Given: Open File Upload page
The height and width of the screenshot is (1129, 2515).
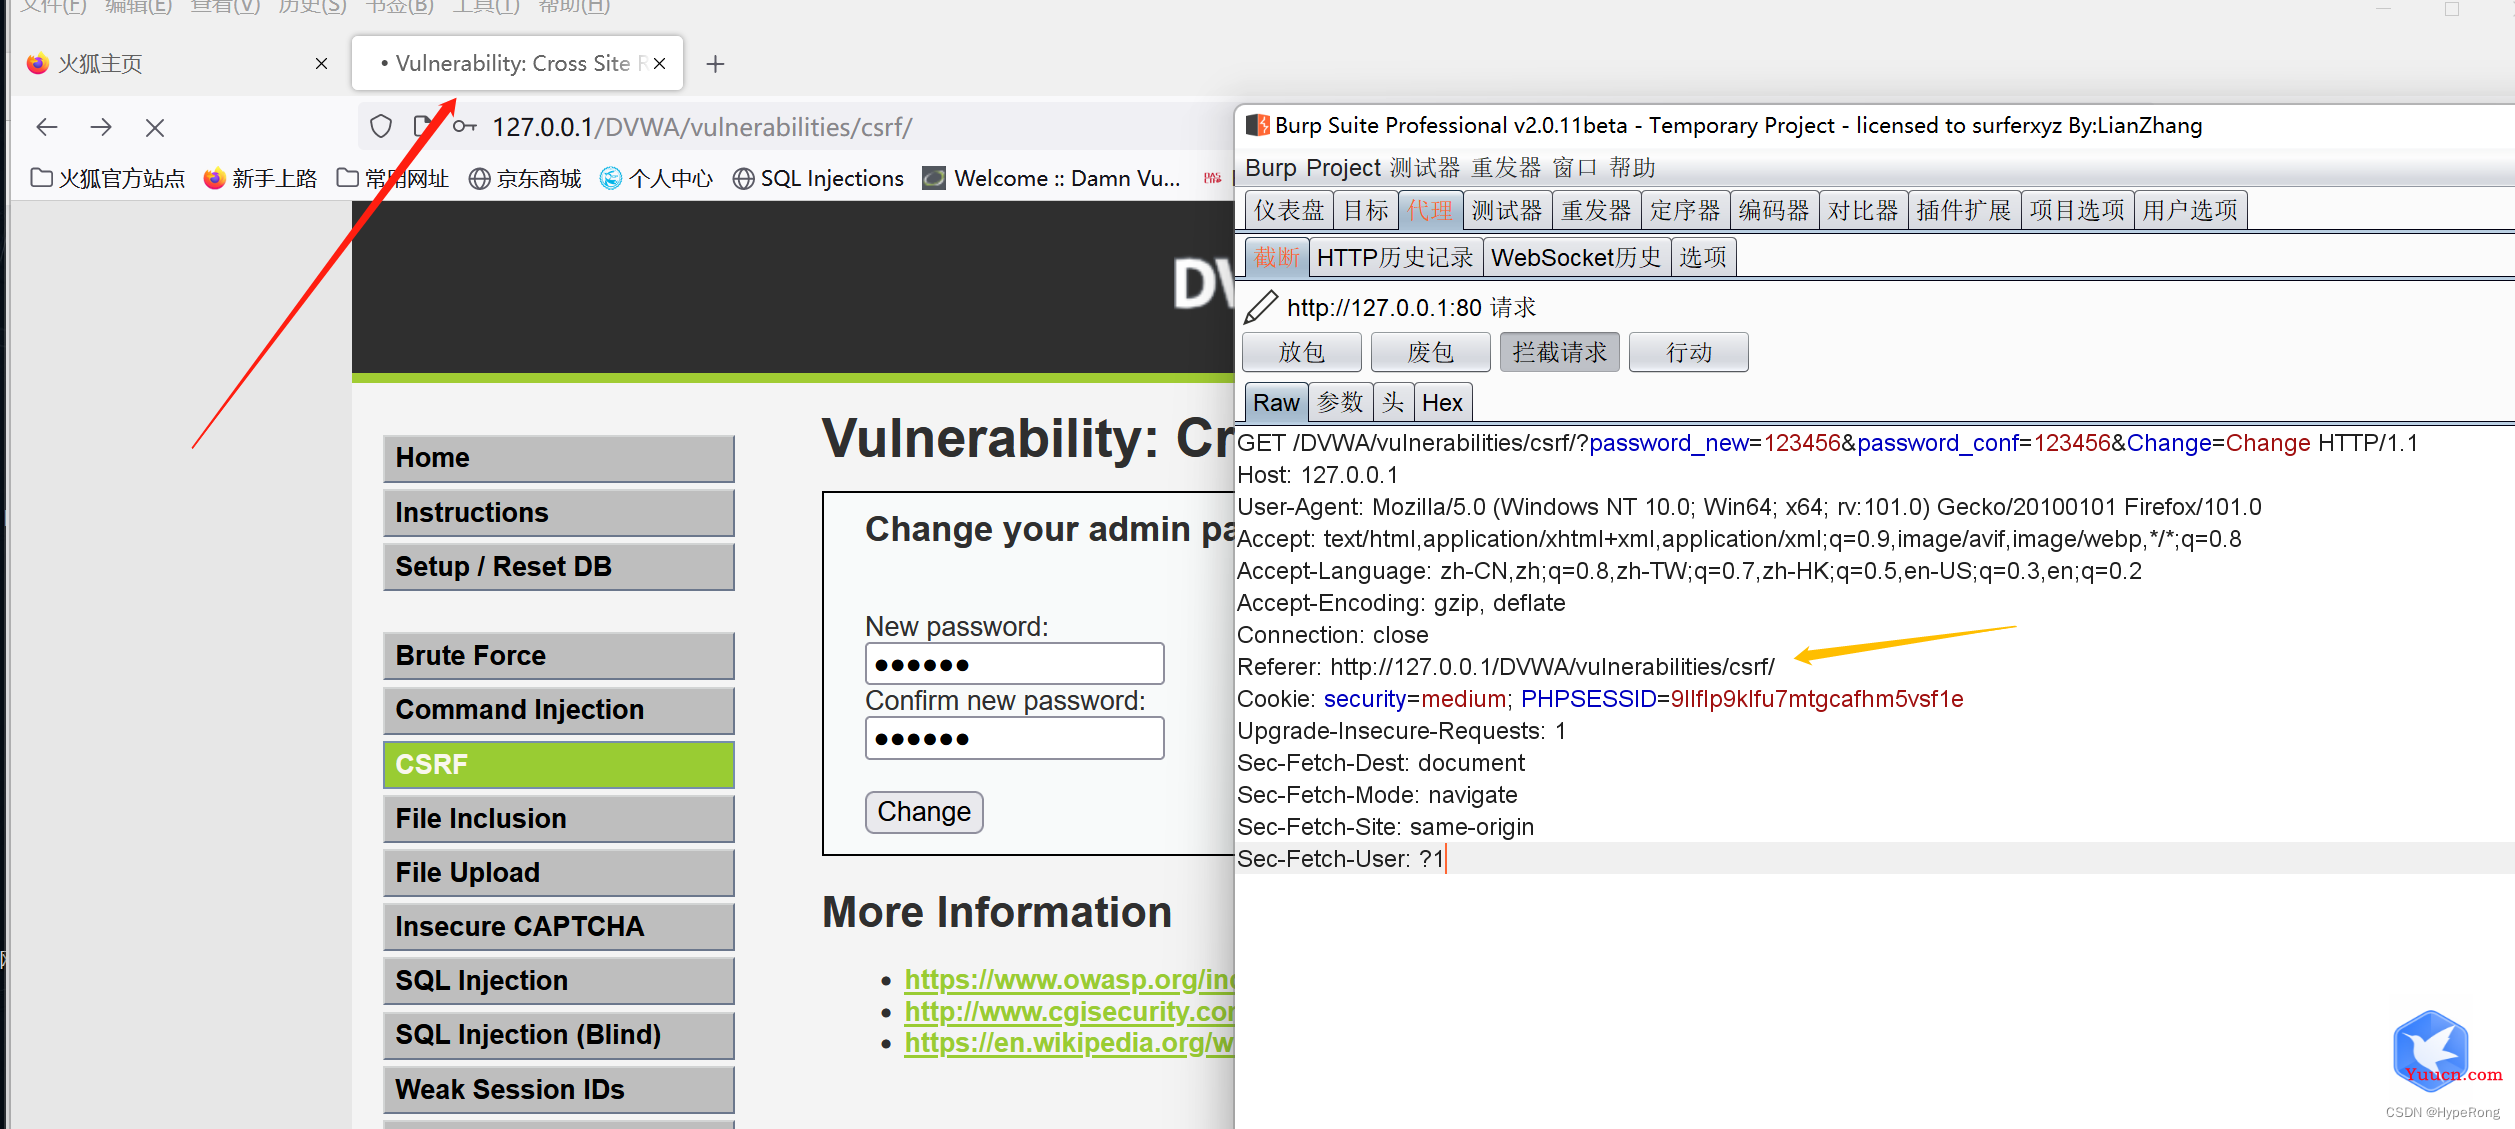Looking at the screenshot, I should point(559,872).
